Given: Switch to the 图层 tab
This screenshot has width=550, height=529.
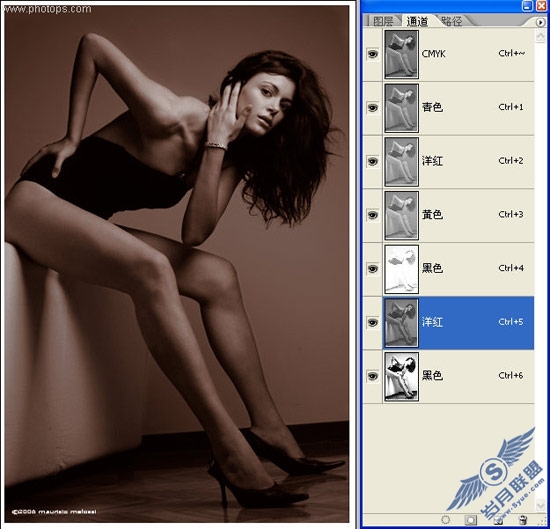Looking at the screenshot, I should pos(383,21).
